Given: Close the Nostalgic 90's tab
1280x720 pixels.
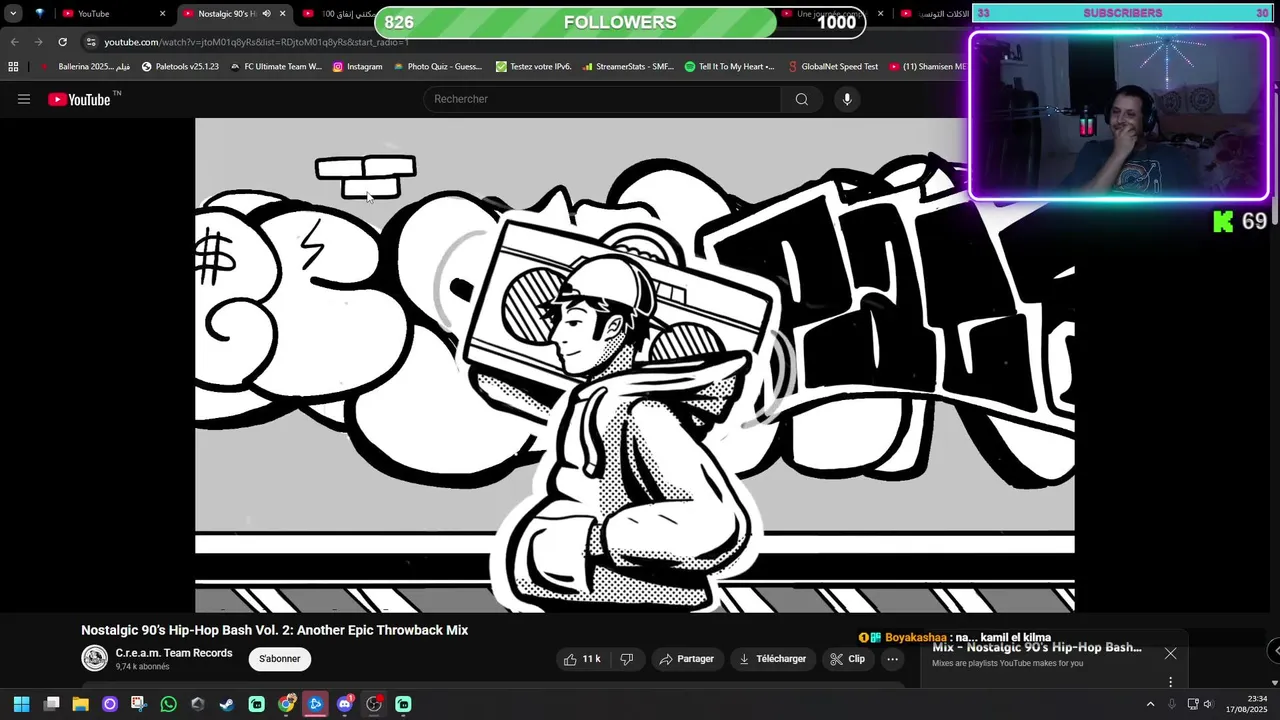Looking at the screenshot, I should coord(282,14).
